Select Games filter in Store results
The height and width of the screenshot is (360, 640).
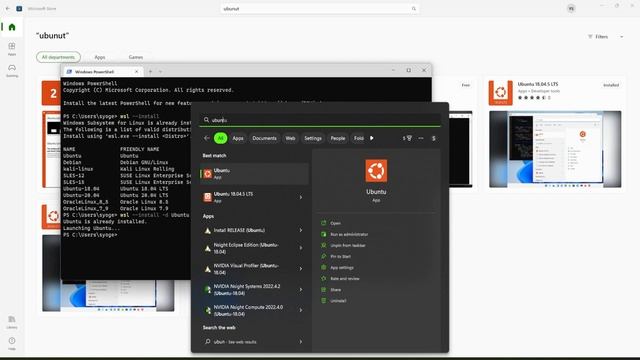(136, 57)
